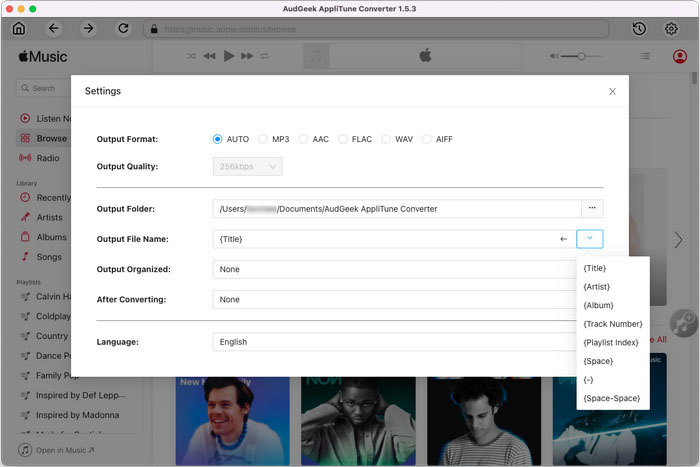Open the After Converting dropdown
The image size is (700, 467).
(x=394, y=300)
